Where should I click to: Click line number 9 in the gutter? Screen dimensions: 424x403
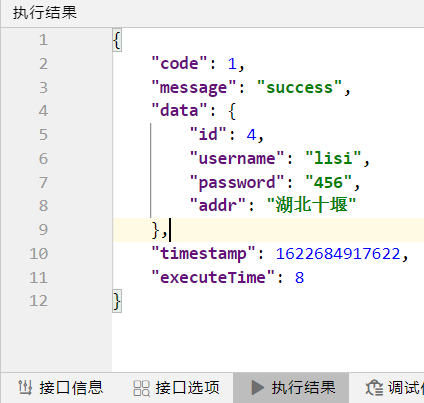[x=43, y=230]
